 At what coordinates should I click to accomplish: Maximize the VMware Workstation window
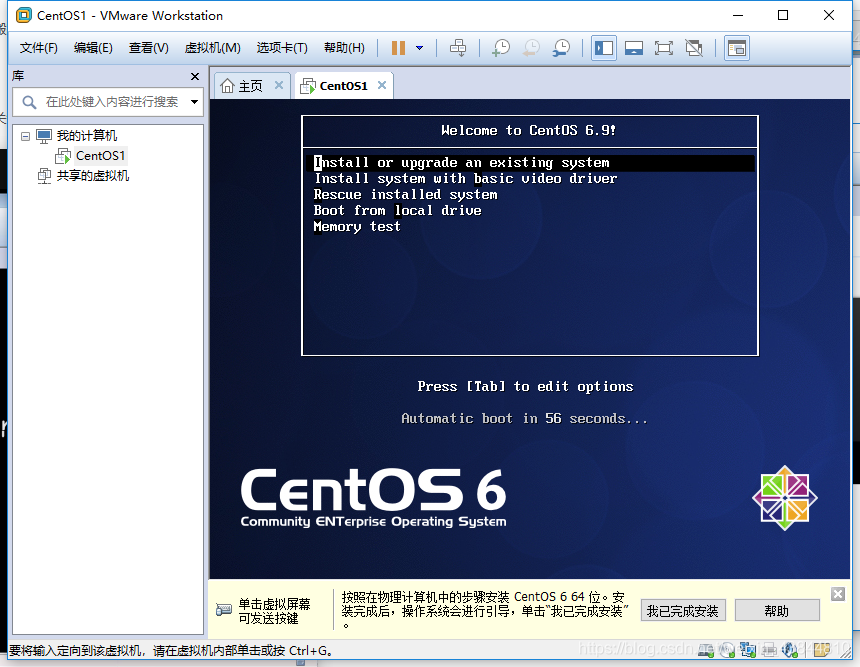click(783, 15)
